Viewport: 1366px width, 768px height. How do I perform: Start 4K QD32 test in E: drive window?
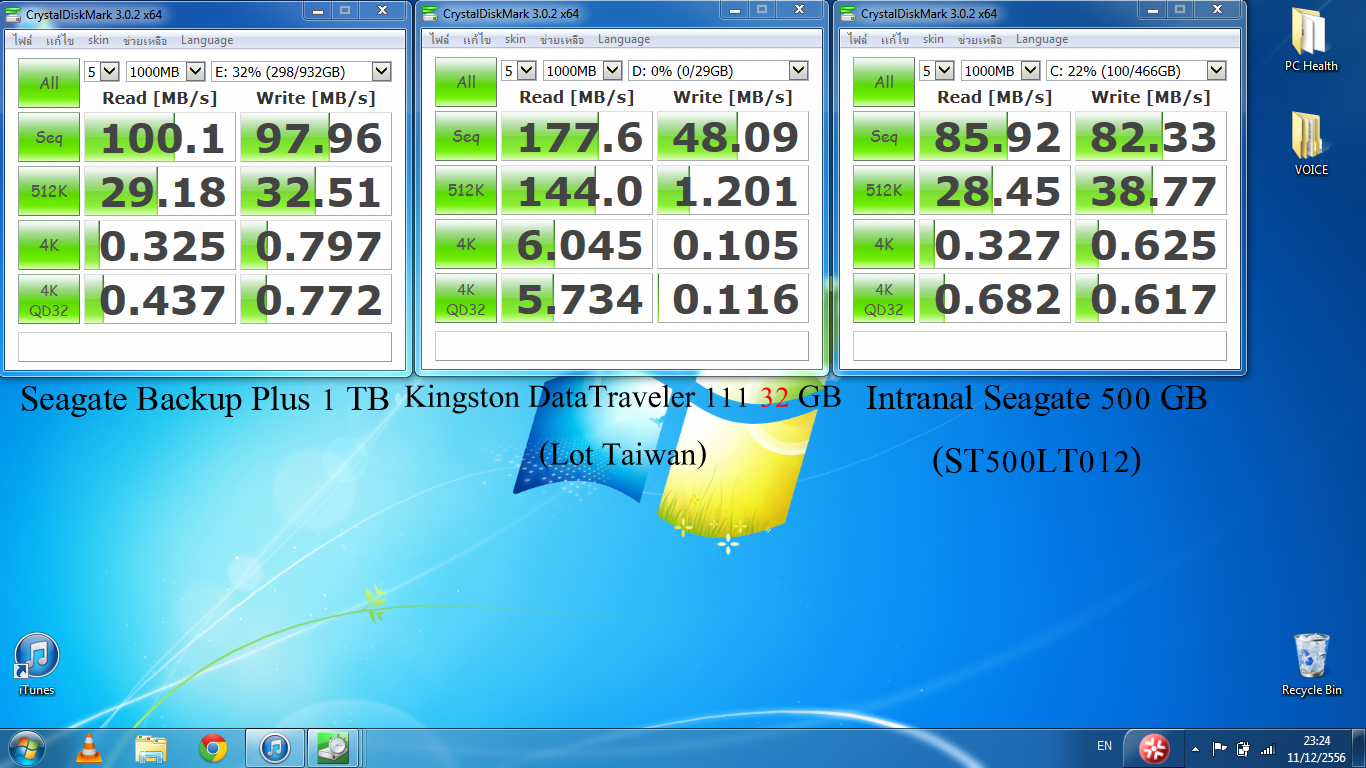[49, 299]
